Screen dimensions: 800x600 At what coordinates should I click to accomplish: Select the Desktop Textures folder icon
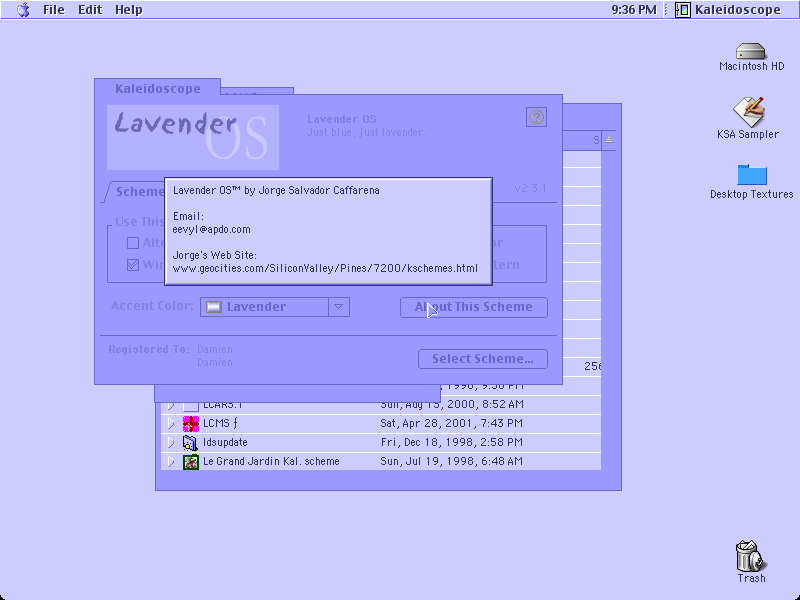coord(752,174)
